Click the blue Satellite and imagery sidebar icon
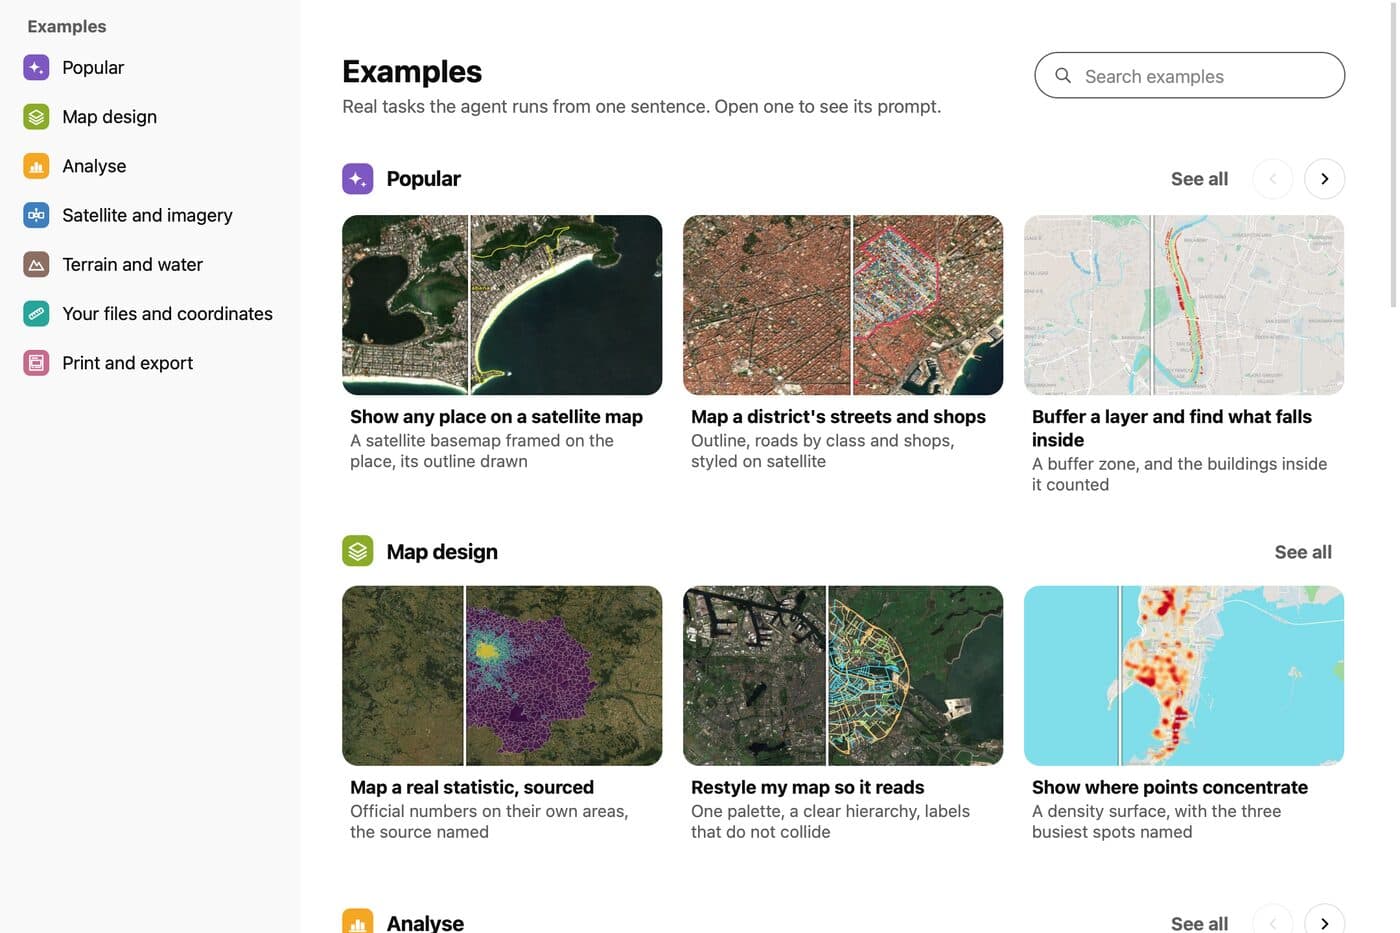Image resolution: width=1400 pixels, height=933 pixels. 36,215
